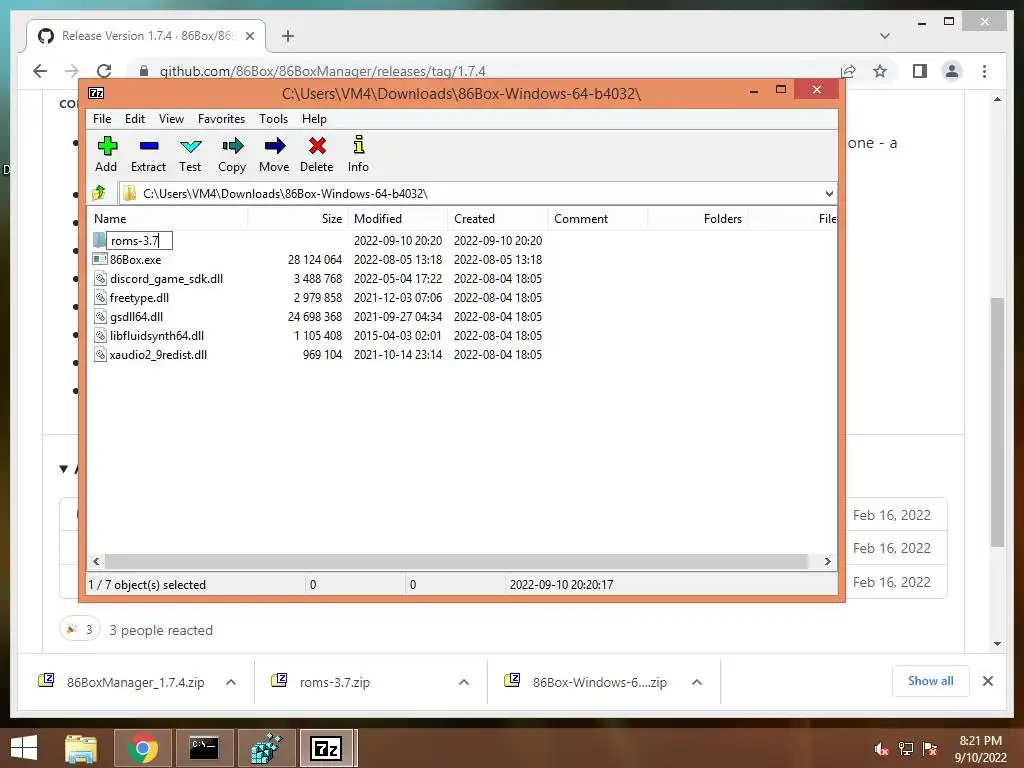Close the Release Version 1.7.4 tab
Viewport: 1024px width, 768px height.
(x=249, y=36)
